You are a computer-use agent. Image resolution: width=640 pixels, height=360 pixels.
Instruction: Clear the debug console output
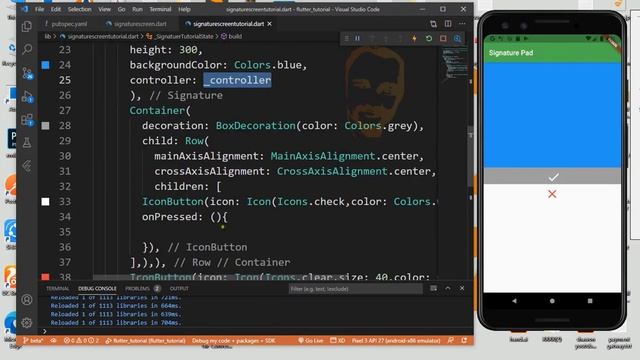click(433, 289)
